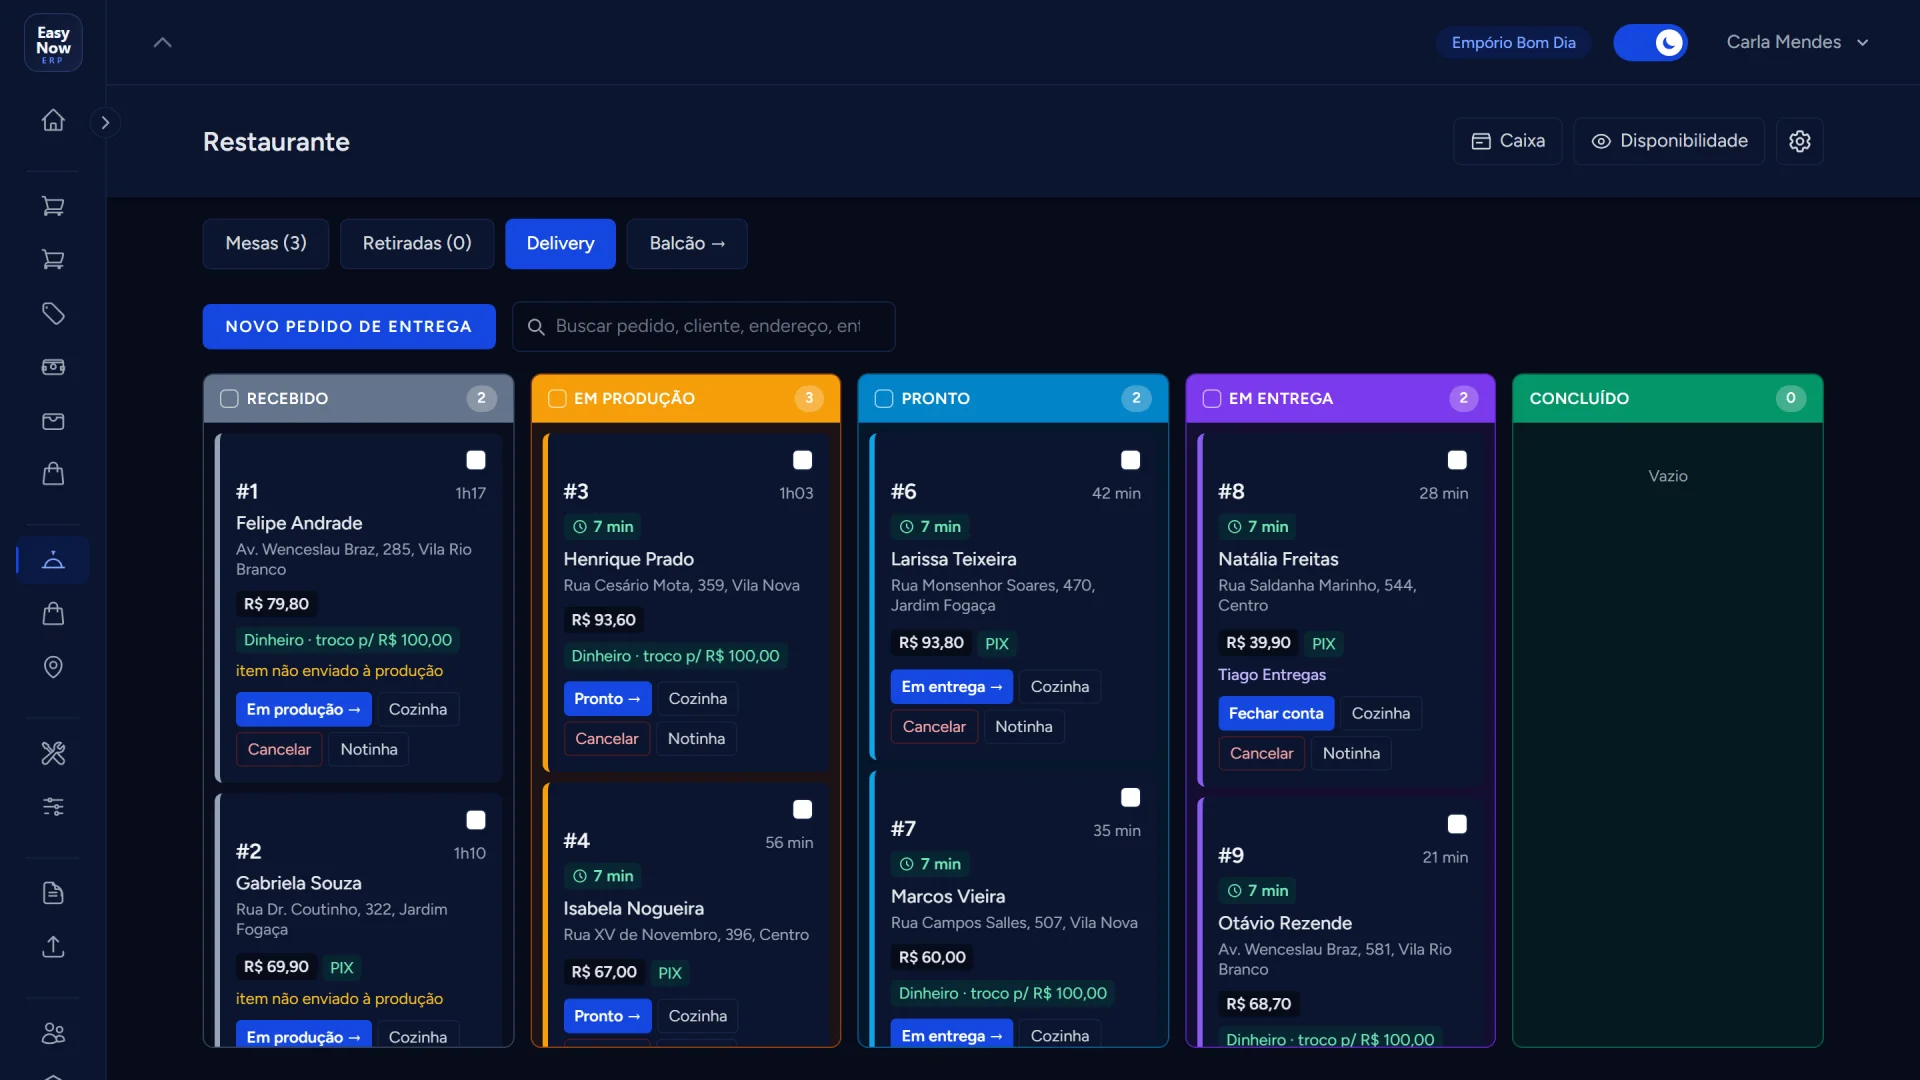Click the second shopping cart sidebar icon
Screen dimensions: 1920x1080
53,260
